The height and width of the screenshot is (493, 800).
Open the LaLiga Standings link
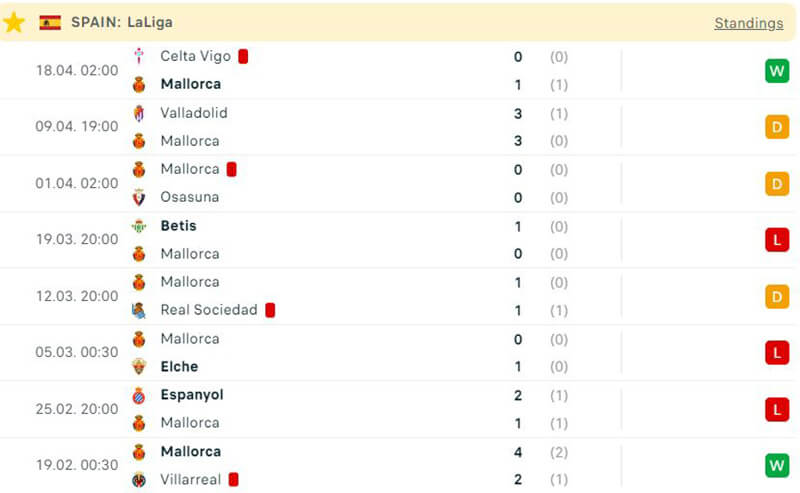point(748,23)
